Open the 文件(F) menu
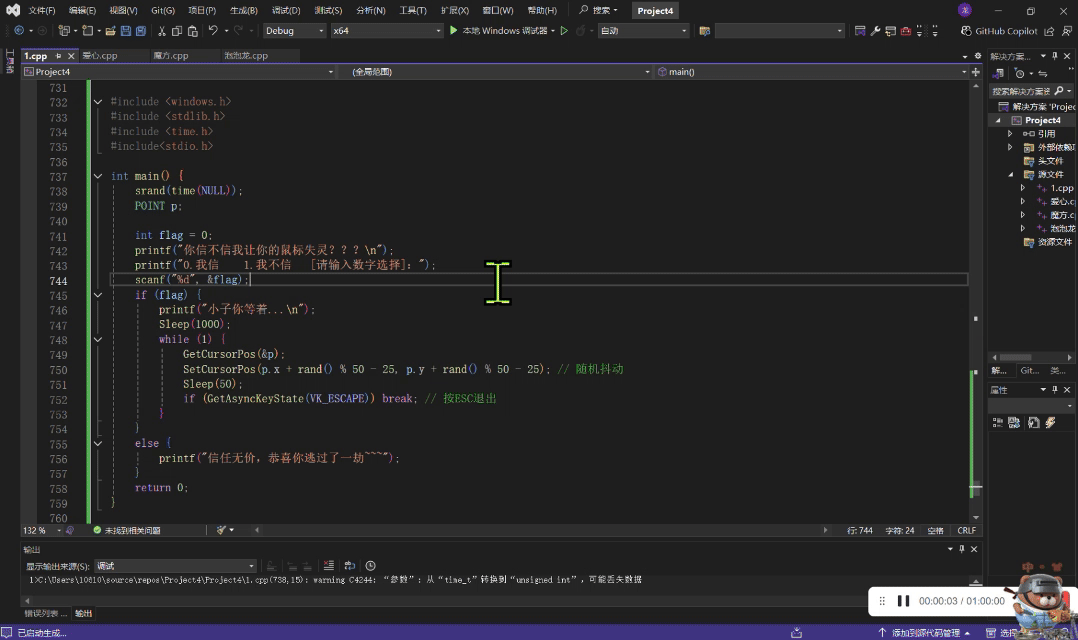1078x640 pixels. click(42, 10)
